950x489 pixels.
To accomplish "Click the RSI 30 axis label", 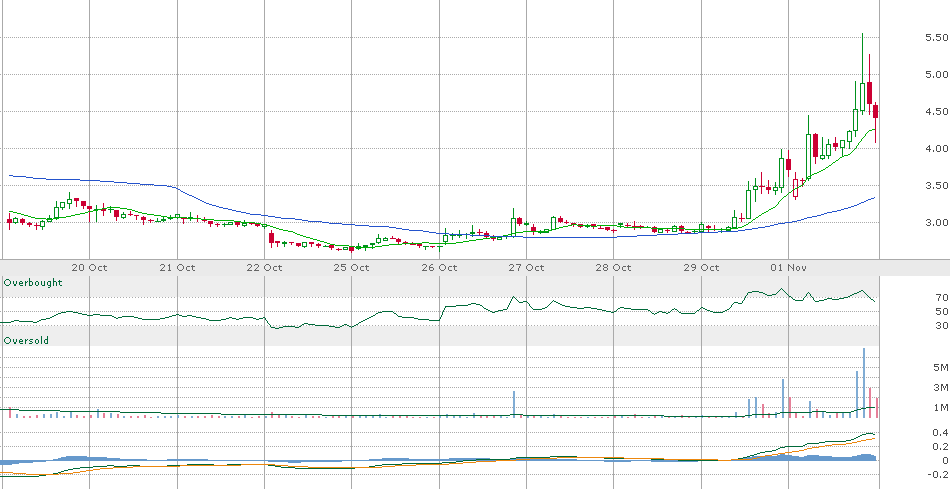I will (942, 325).
